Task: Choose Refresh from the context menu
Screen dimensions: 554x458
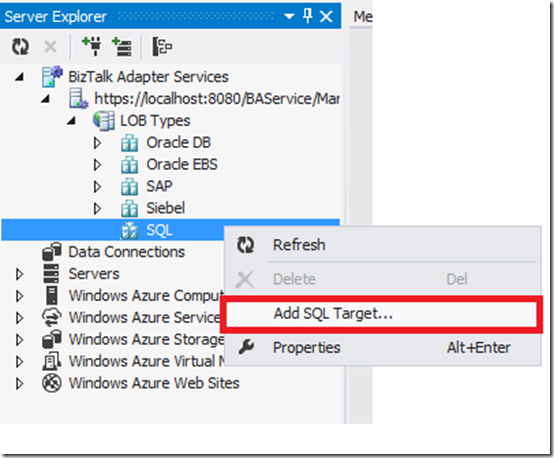Action: 383,245
